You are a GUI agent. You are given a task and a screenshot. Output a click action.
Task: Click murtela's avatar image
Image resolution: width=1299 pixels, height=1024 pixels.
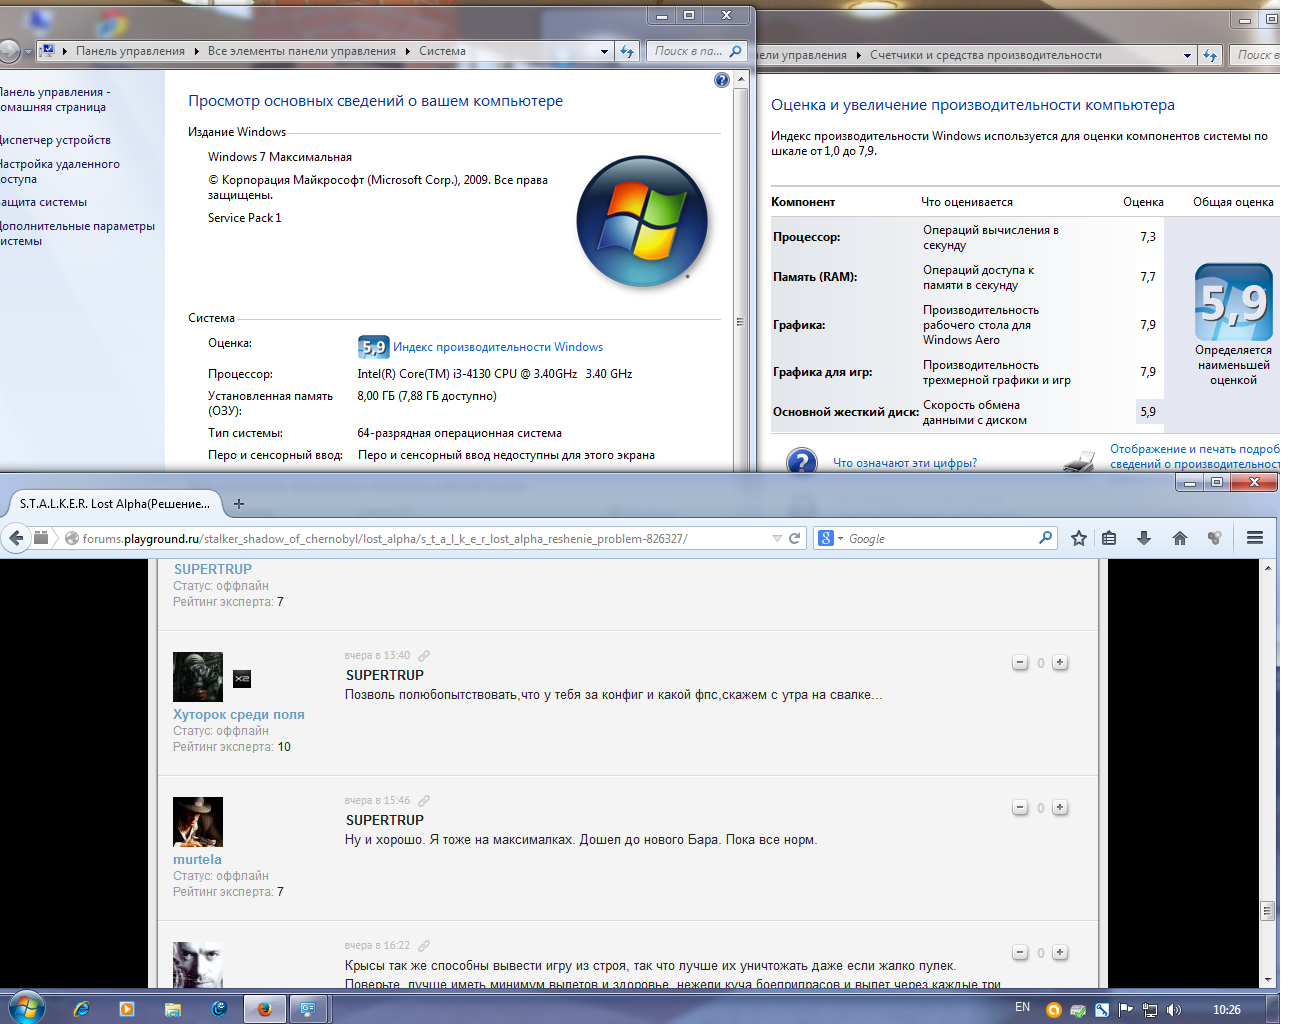[198, 822]
